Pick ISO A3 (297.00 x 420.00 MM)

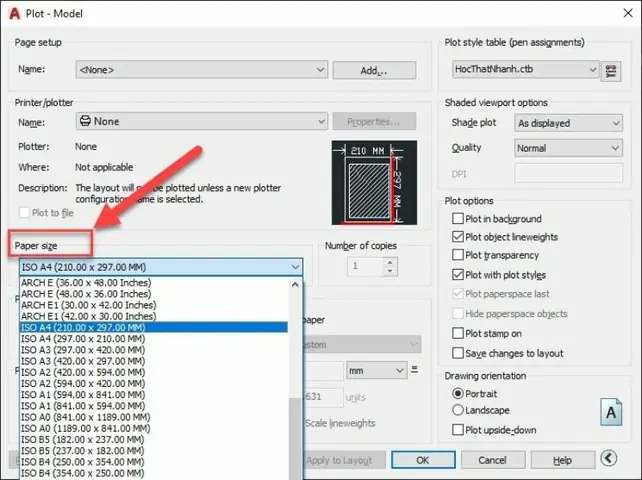pyautogui.click(x=154, y=350)
